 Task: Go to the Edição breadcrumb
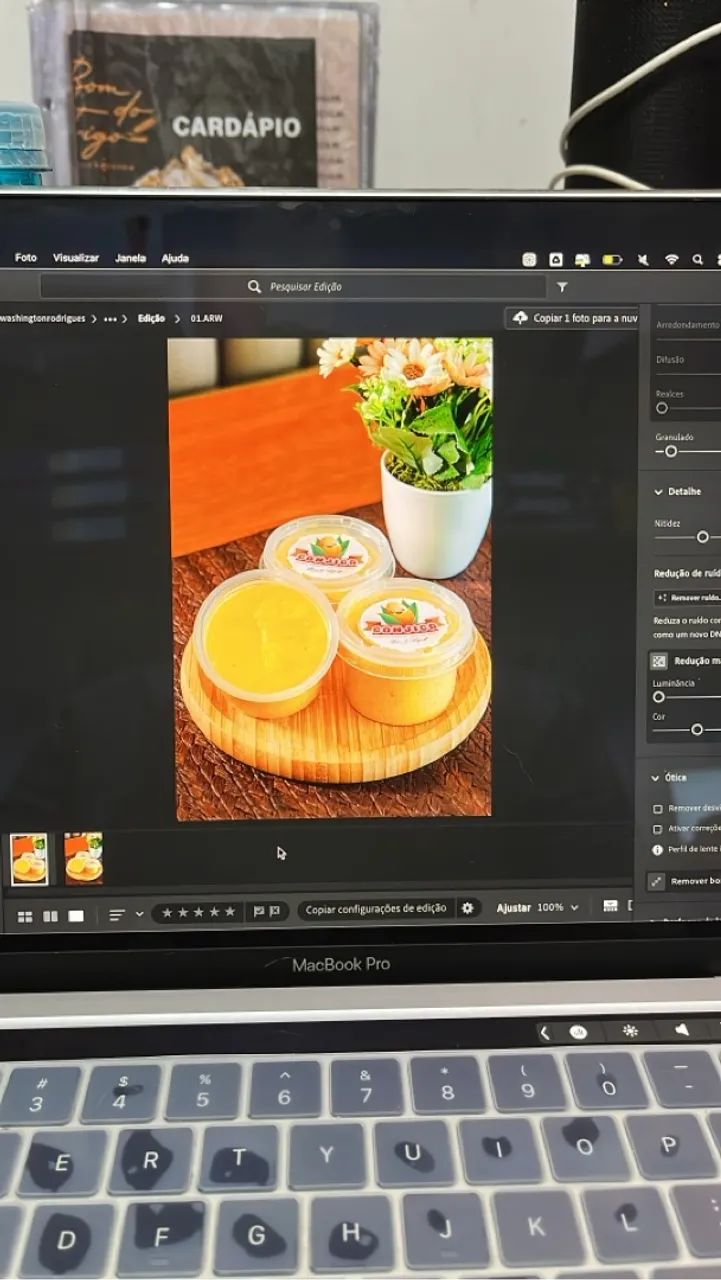[x=151, y=318]
